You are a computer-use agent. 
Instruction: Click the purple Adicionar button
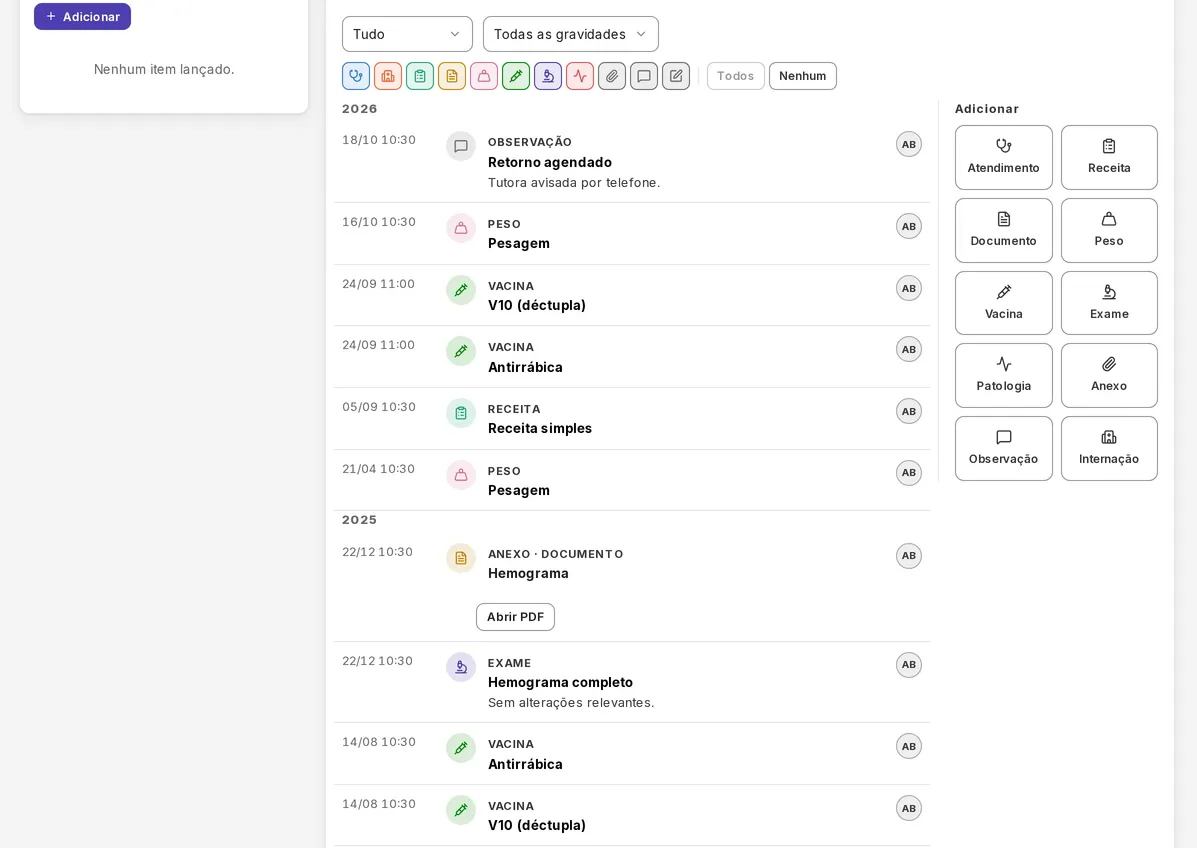pos(82,16)
